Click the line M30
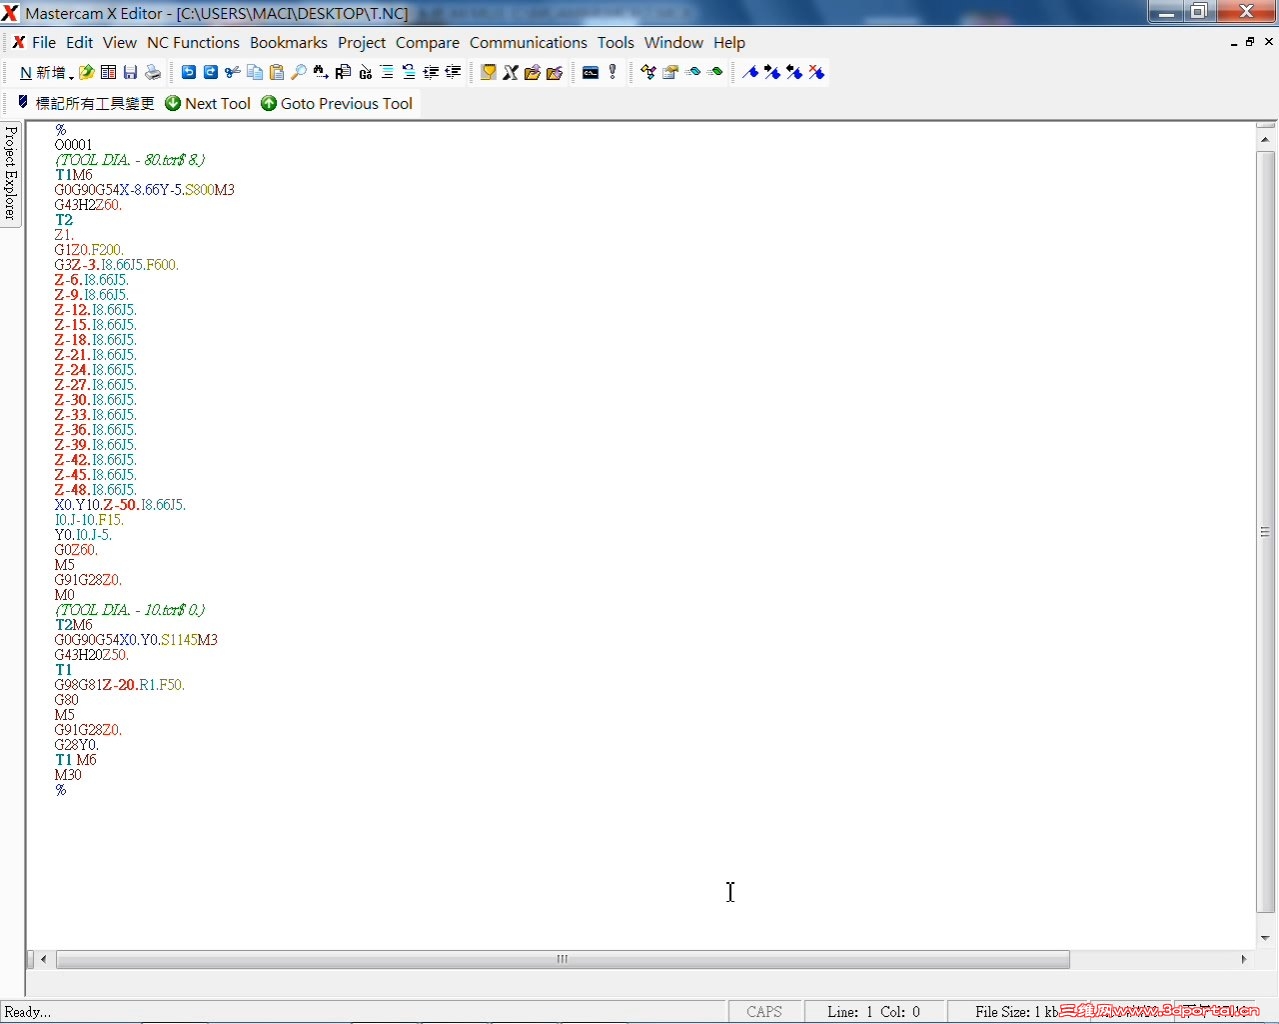Screen dimensions: 1279x1024 pos(68,775)
